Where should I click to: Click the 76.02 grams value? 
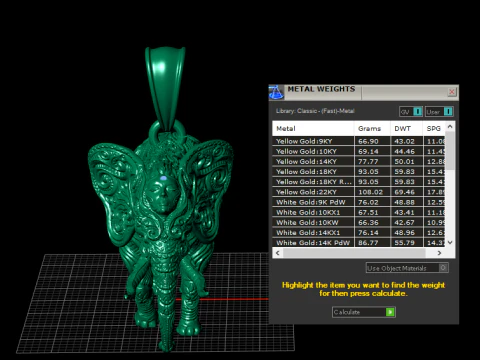[368, 202]
